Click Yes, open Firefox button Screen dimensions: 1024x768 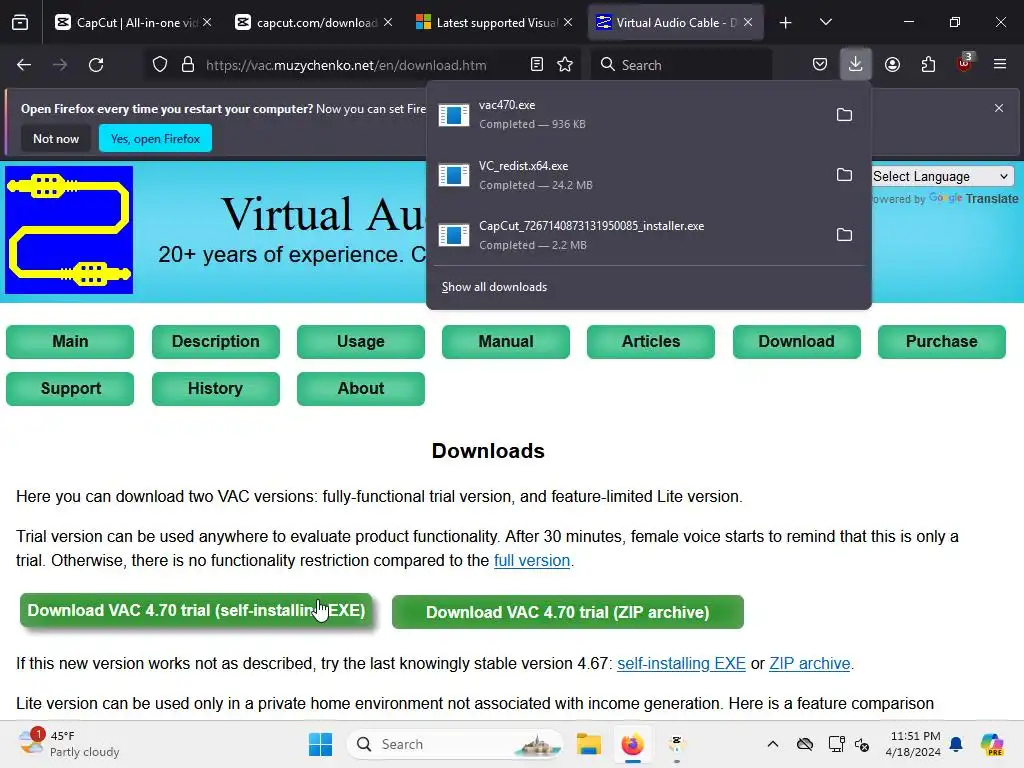[155, 138]
